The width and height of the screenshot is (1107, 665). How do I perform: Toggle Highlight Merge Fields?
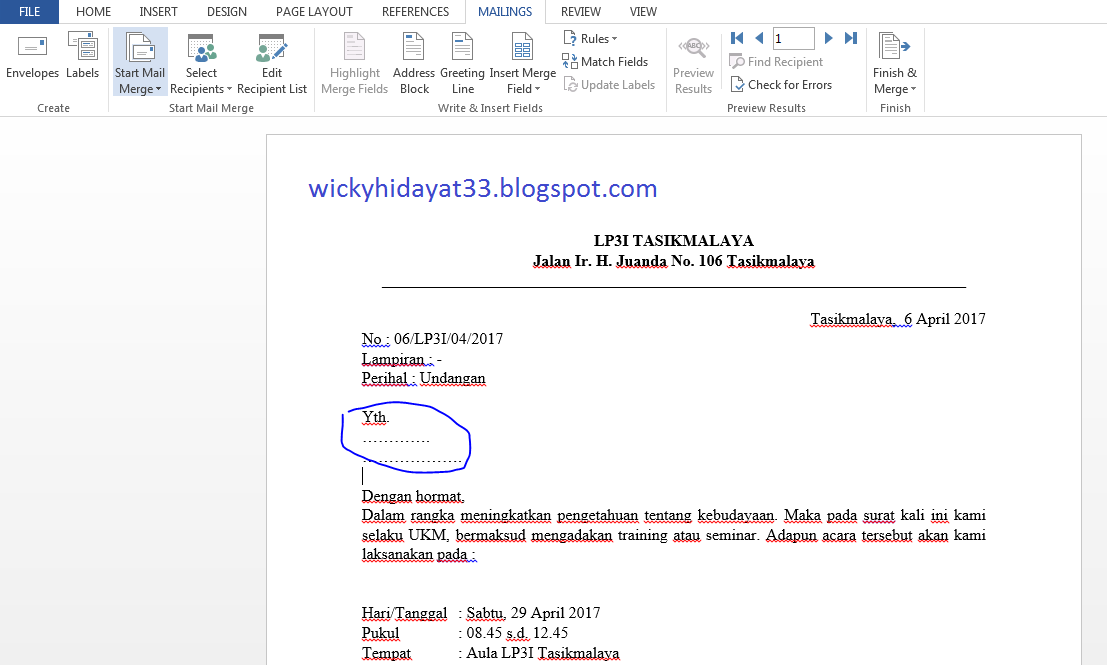[x=354, y=63]
